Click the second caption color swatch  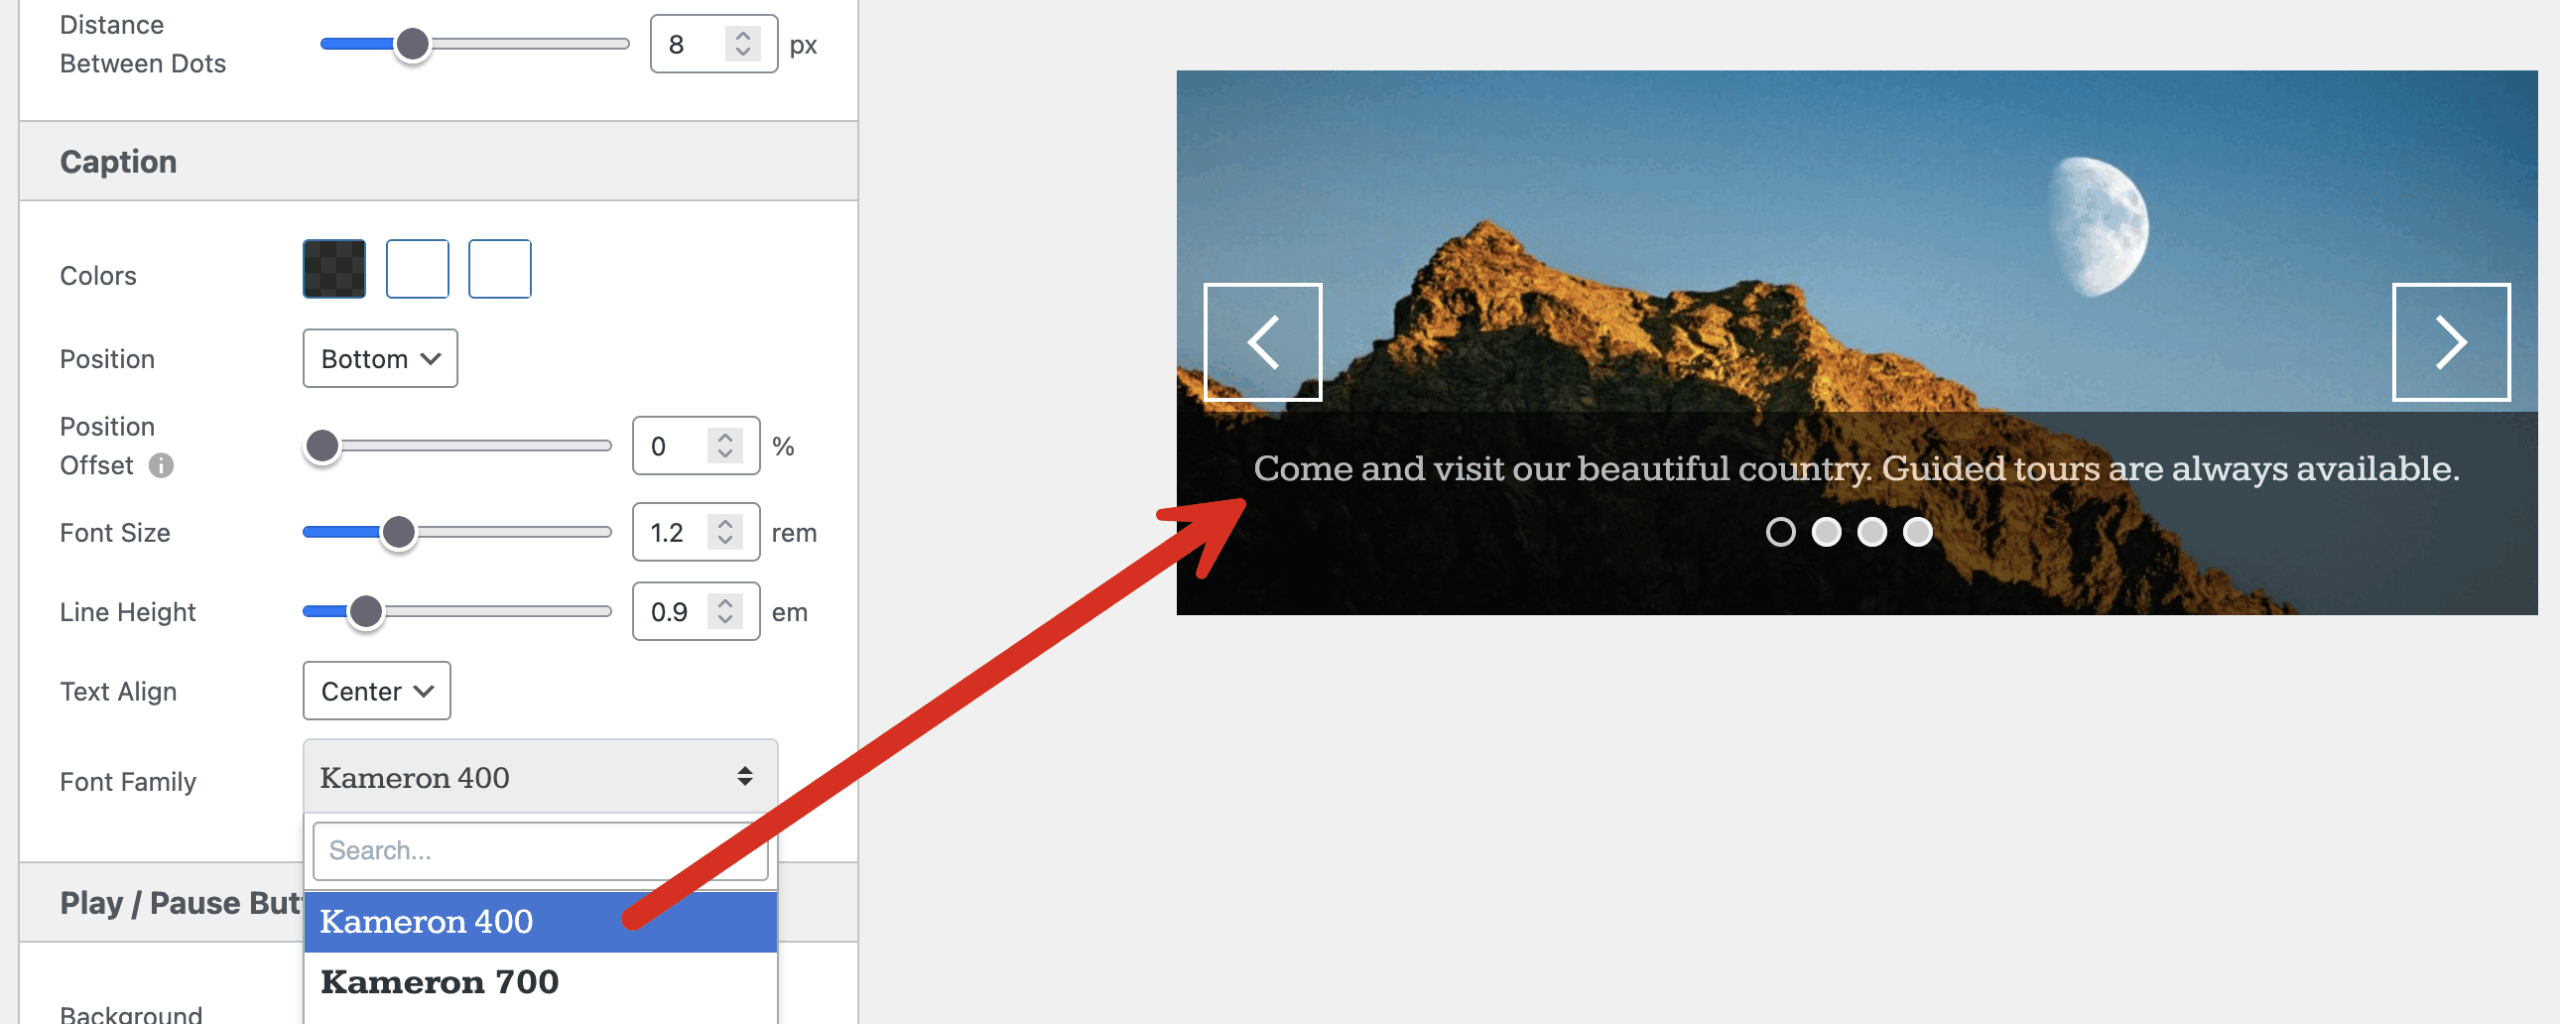pos(417,269)
